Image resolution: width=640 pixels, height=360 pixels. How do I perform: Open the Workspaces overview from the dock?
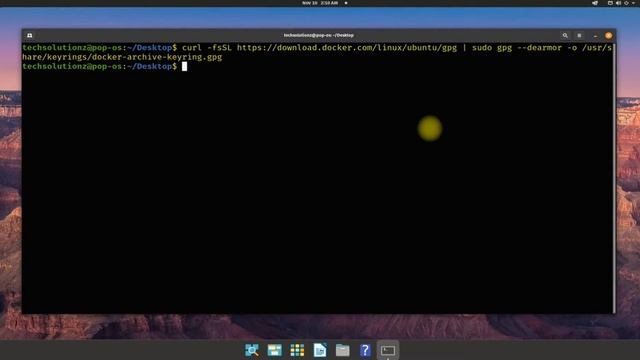point(275,350)
